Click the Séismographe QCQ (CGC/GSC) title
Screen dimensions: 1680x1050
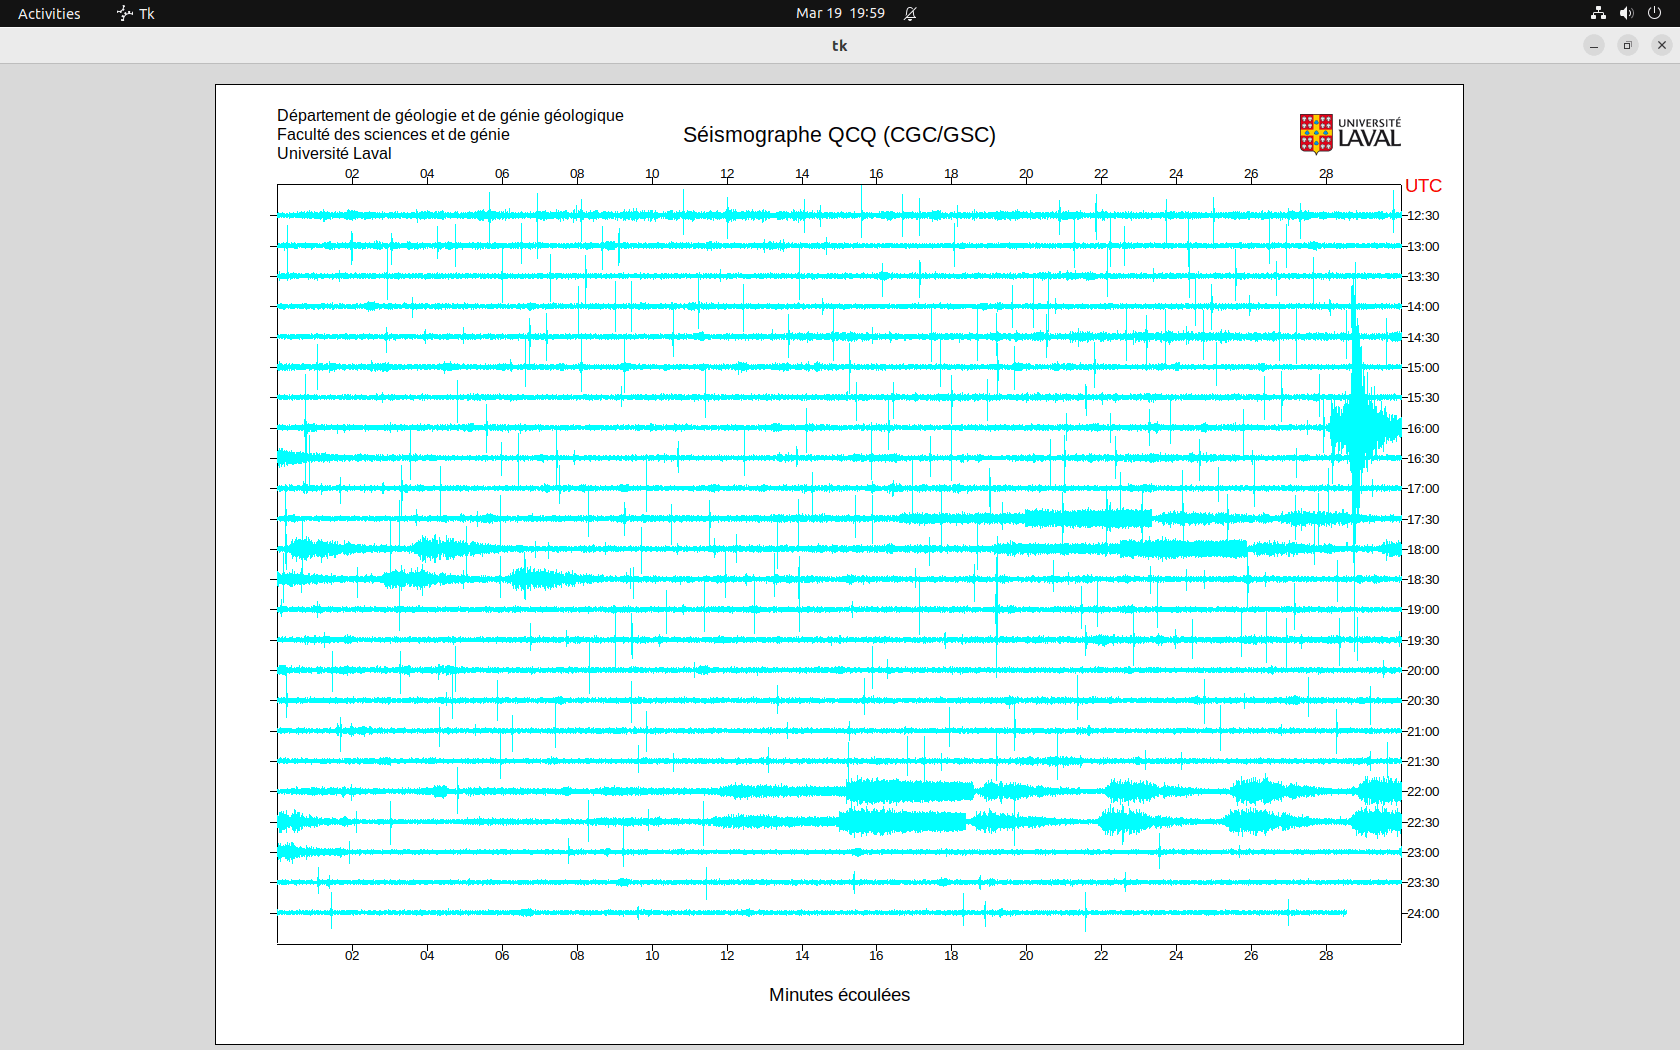839,135
